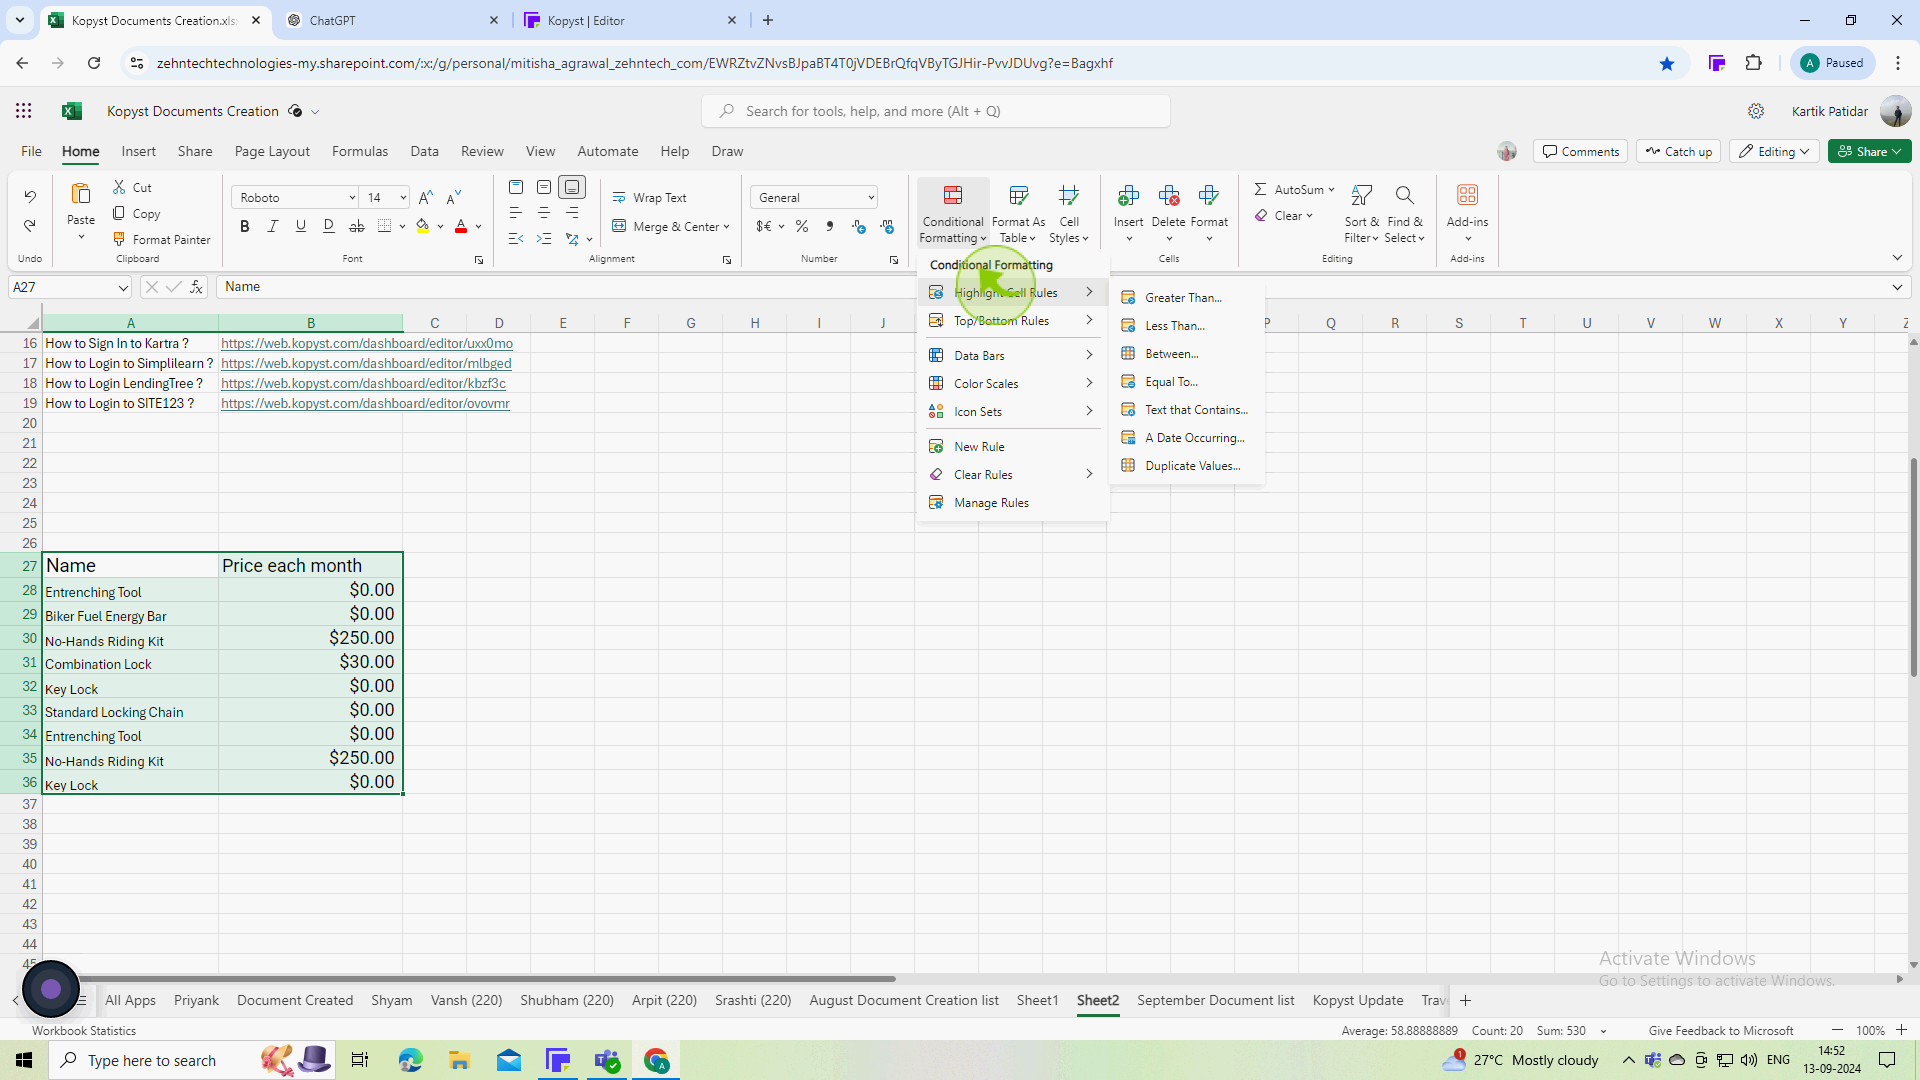The width and height of the screenshot is (1920, 1080).
Task: Choose Duplicate Values rule
Action: (x=1186, y=466)
